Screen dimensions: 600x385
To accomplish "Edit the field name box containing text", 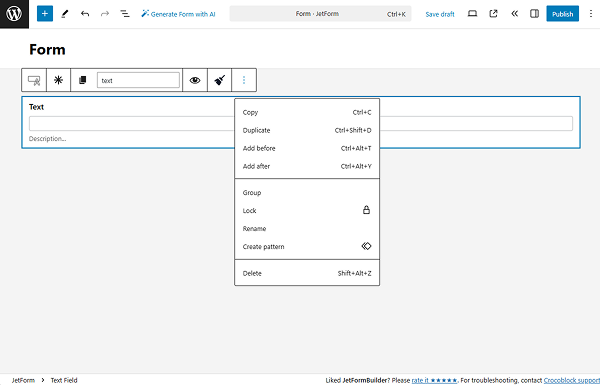I will pos(138,80).
